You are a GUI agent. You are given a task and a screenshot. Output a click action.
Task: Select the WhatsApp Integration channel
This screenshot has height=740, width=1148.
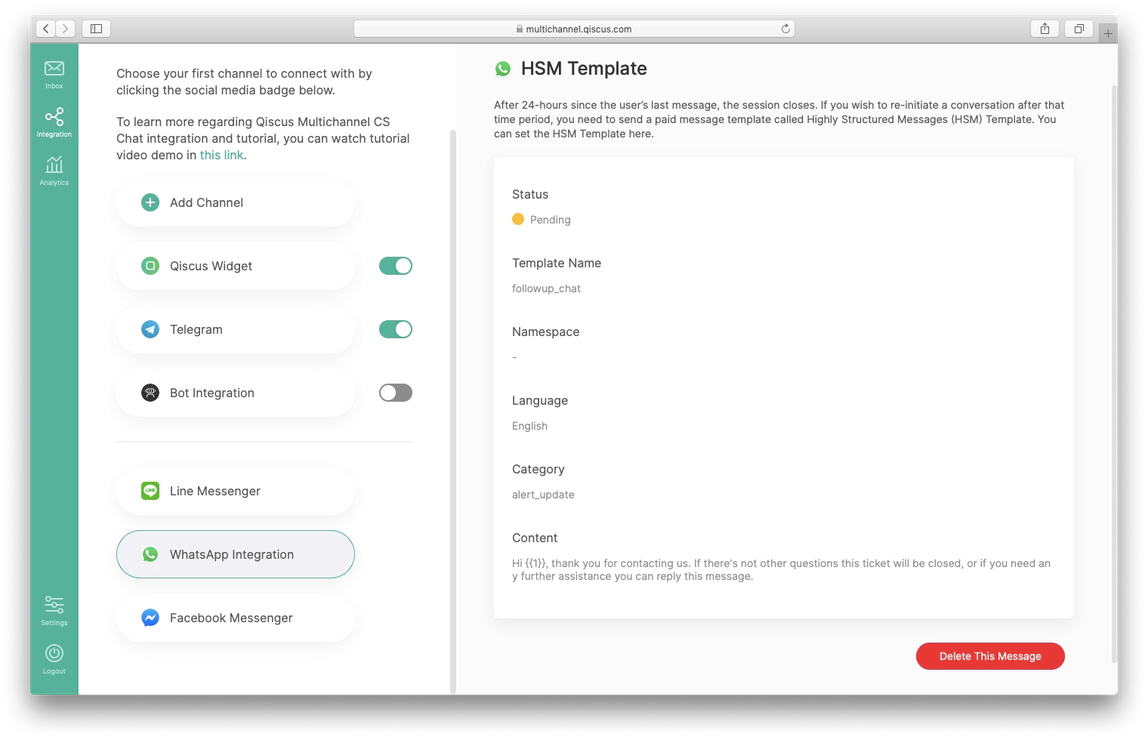click(x=235, y=554)
